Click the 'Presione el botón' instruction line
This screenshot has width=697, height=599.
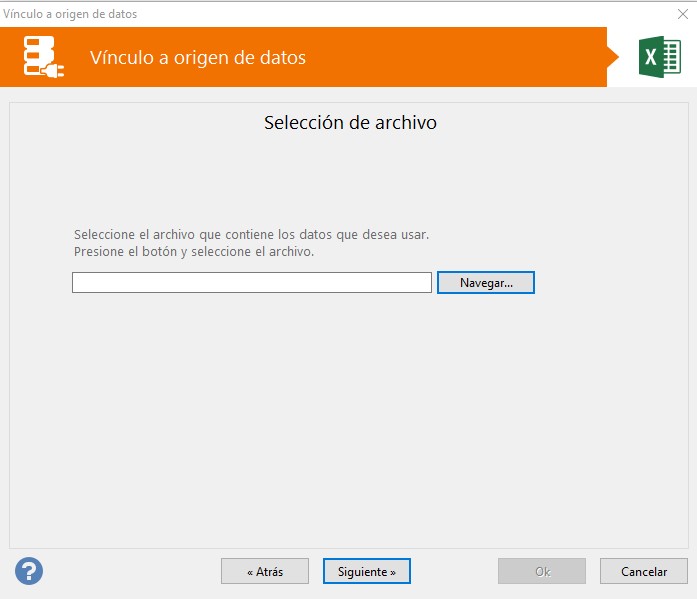[x=194, y=252]
